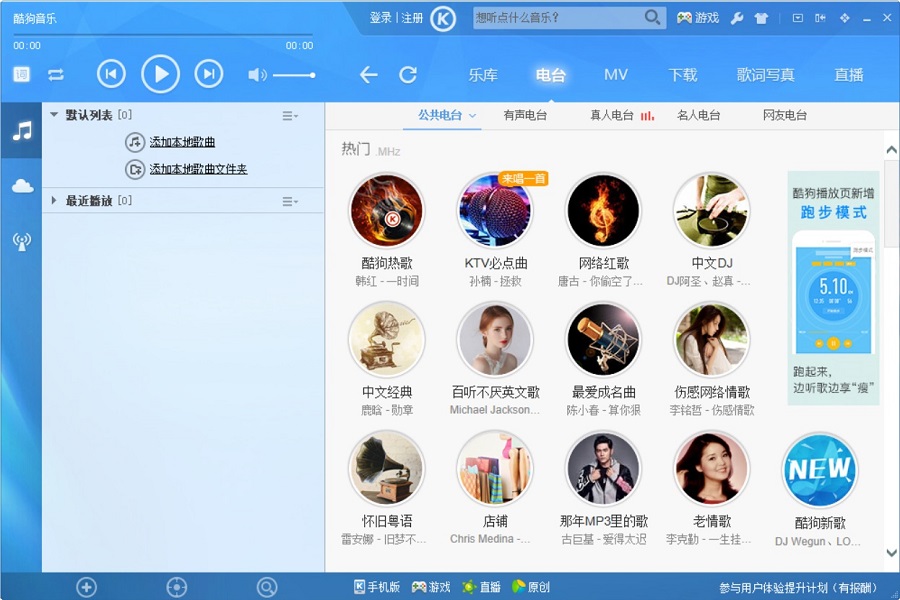Open 手机版 mobile version link
Image resolution: width=900 pixels, height=600 pixels.
click(377, 587)
